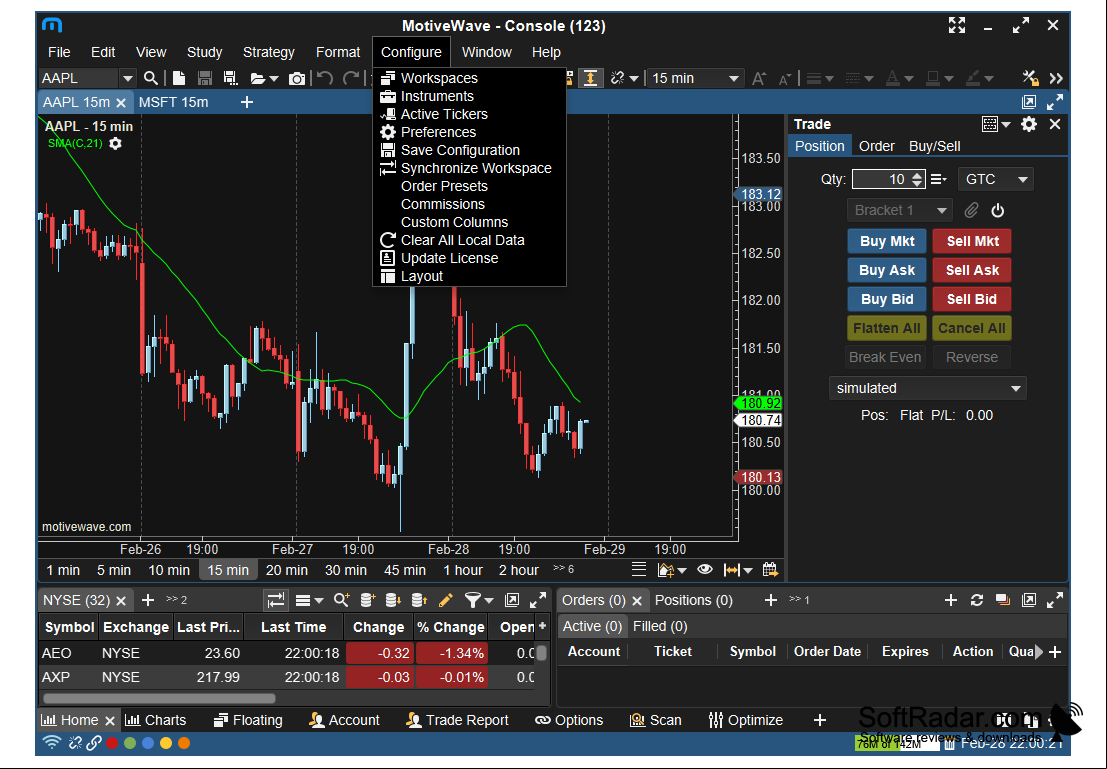
Task: Click the Sell Mkt button
Action: pyautogui.click(x=972, y=242)
